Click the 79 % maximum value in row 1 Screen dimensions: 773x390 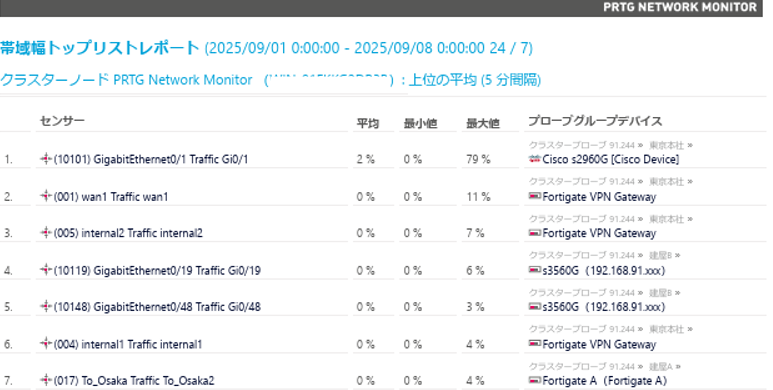478,159
